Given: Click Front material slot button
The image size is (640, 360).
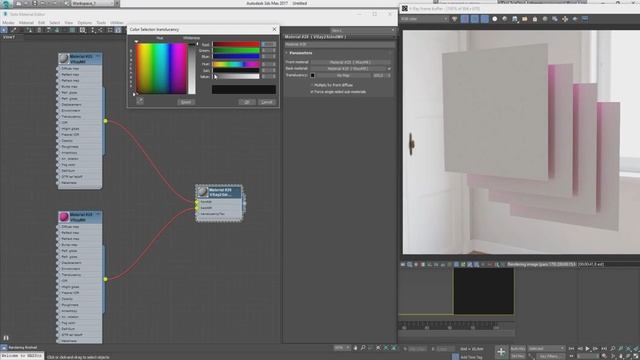Looking at the screenshot, I should point(350,62).
